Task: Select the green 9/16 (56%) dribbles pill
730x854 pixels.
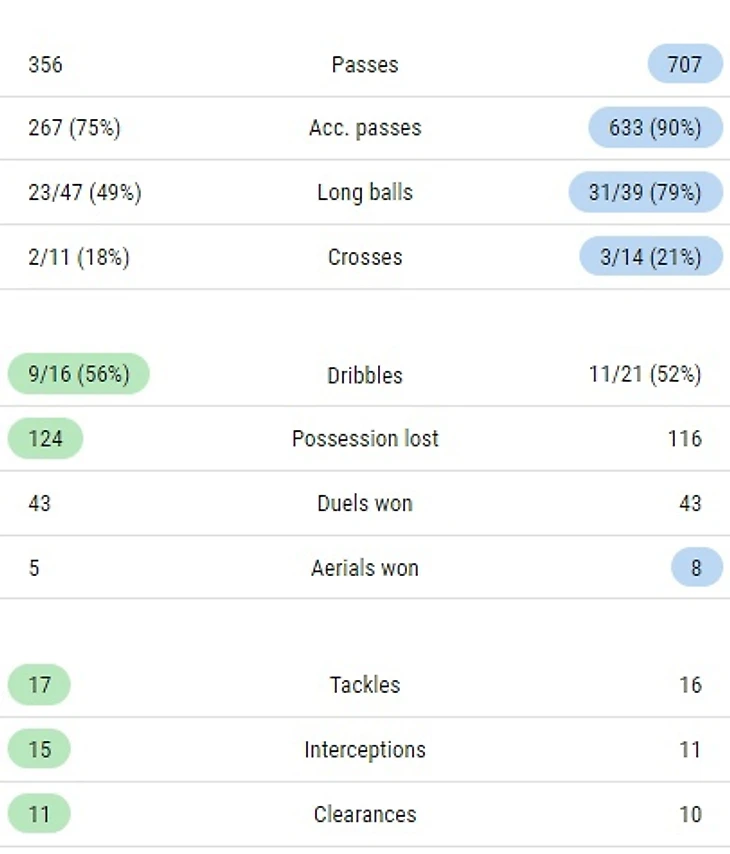Action: click(x=79, y=374)
